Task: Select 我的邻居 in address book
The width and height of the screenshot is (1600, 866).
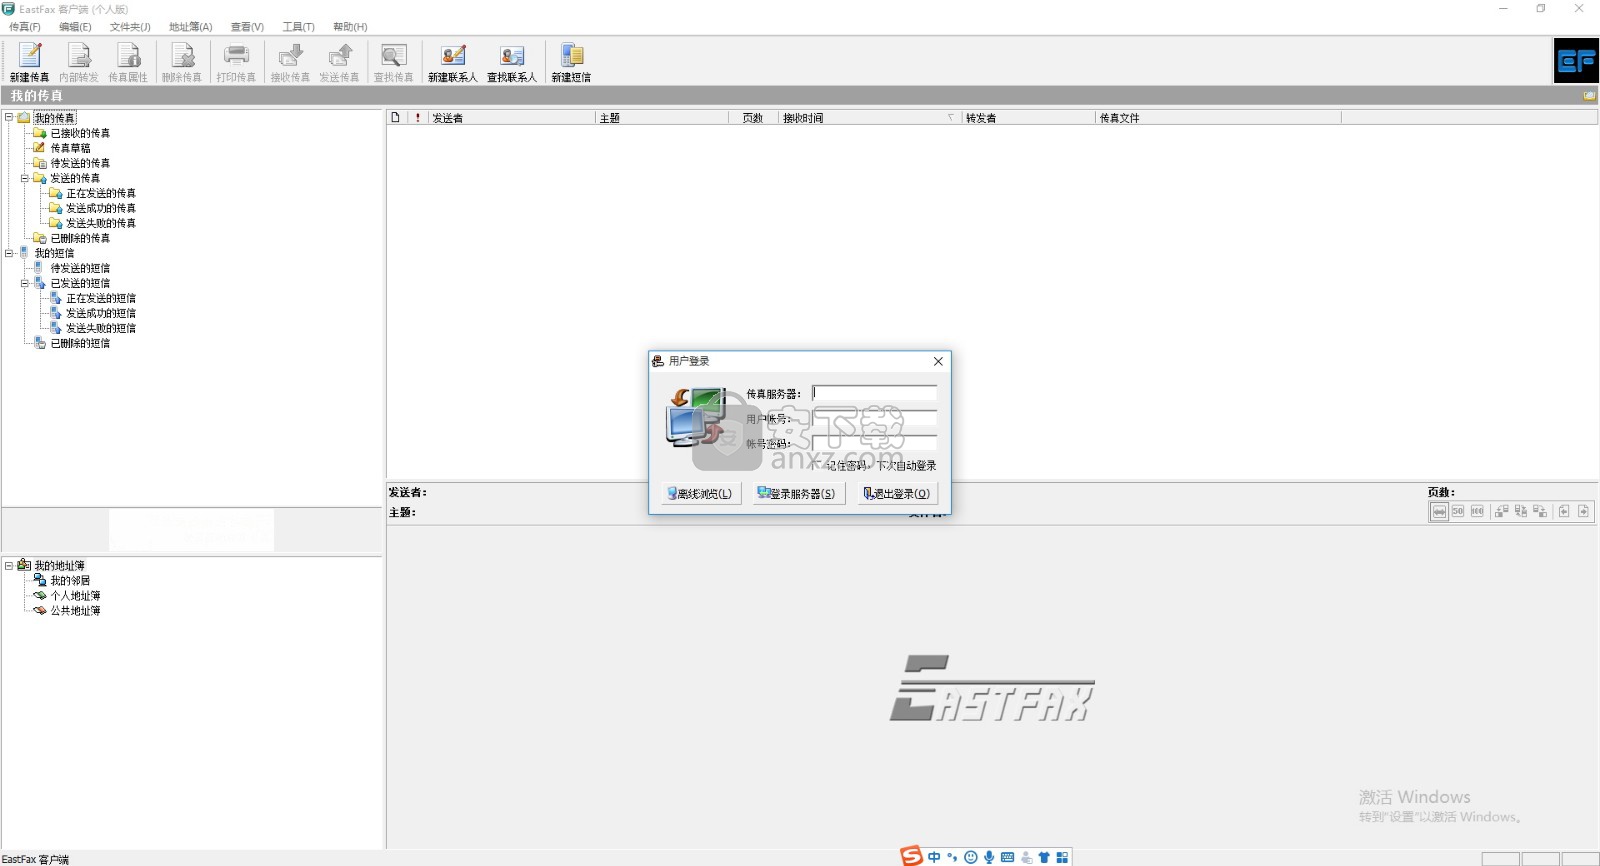Action: [70, 580]
